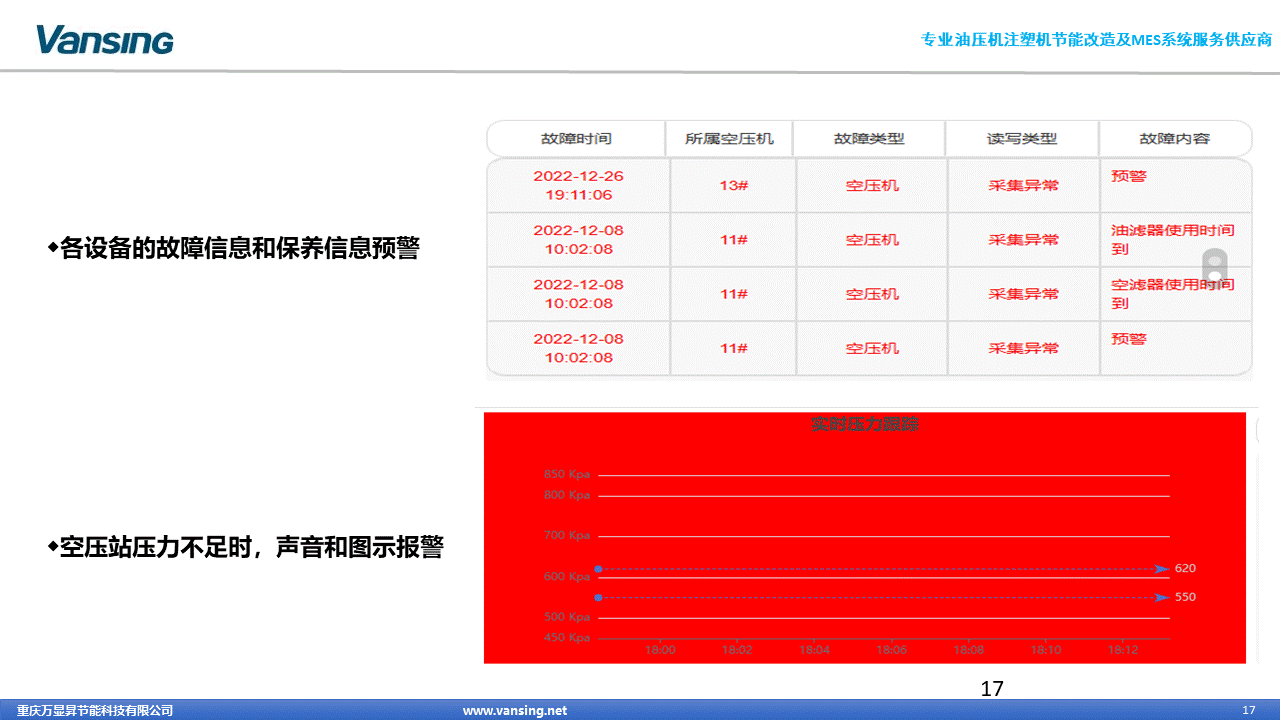This screenshot has width=1280, height=720.
Task: Click the 读写类型 column header
Action: click(1022, 139)
